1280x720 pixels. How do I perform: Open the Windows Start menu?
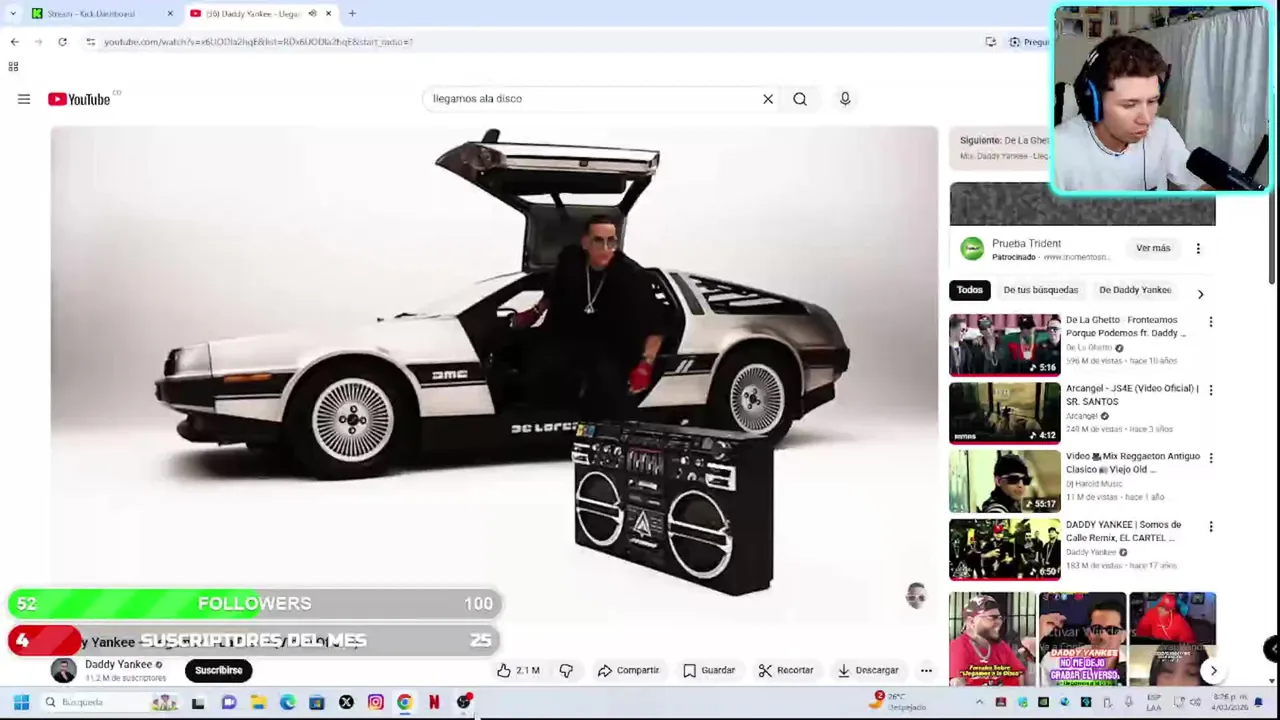[x=21, y=703]
